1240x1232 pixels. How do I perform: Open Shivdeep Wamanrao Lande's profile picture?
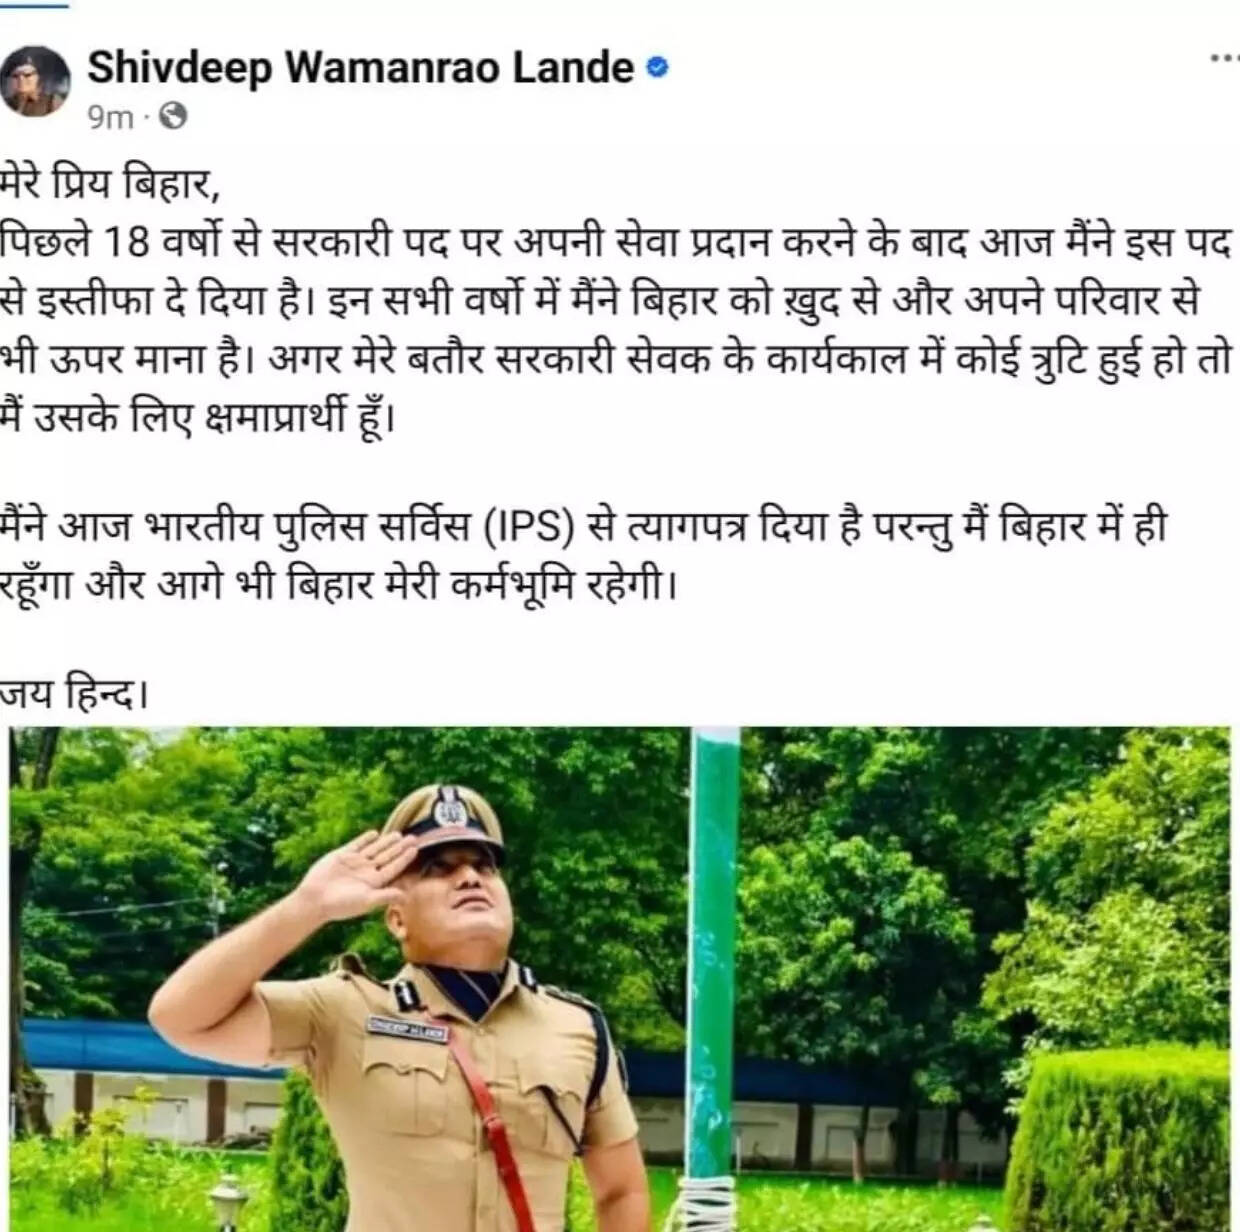point(35,82)
